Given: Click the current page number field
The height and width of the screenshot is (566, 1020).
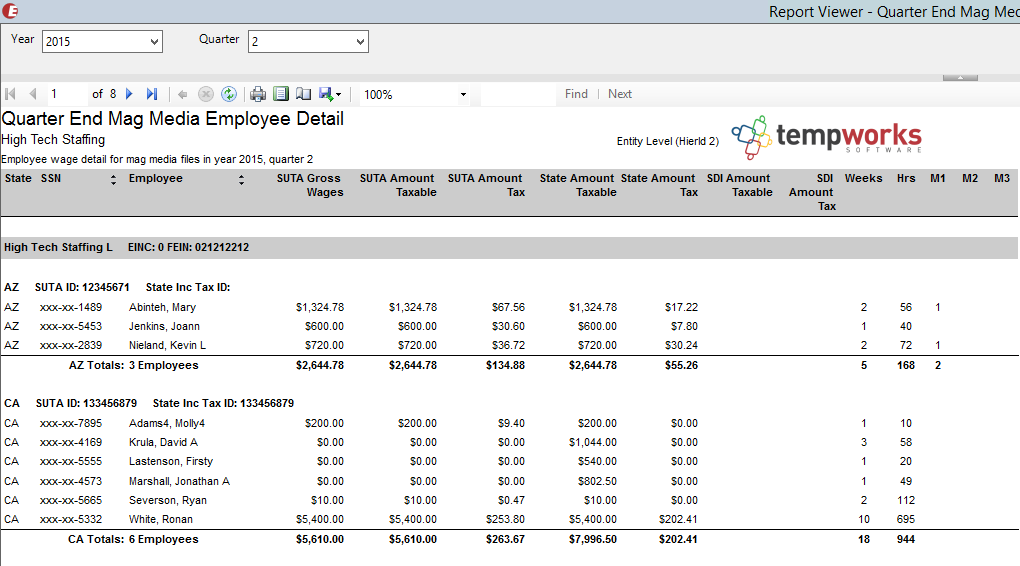Looking at the screenshot, I should coord(66,94).
